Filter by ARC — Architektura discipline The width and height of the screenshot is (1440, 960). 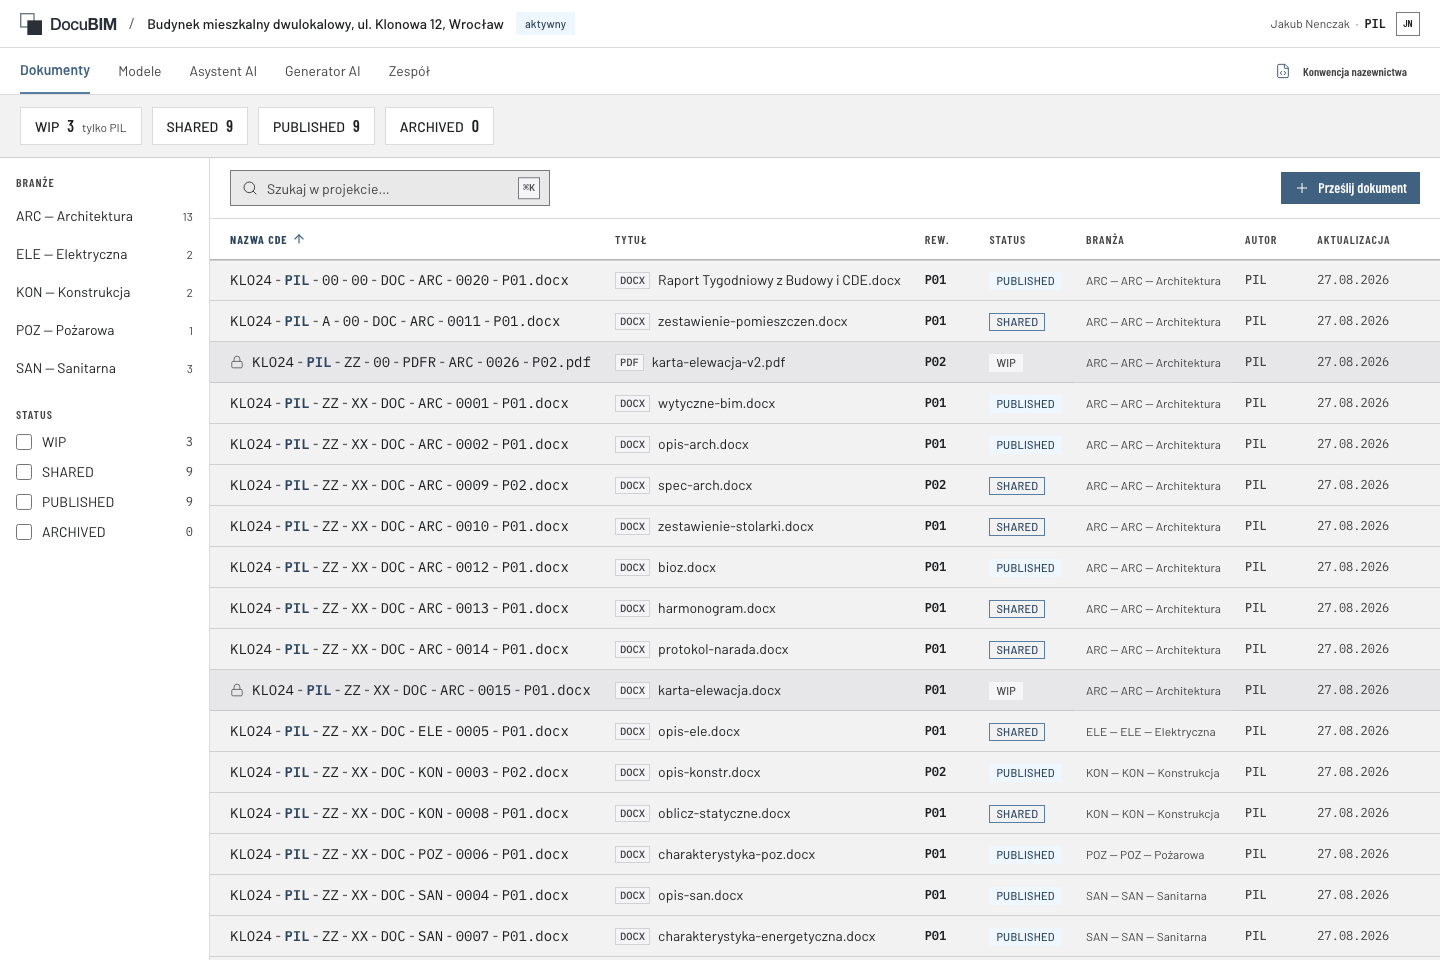(104, 216)
